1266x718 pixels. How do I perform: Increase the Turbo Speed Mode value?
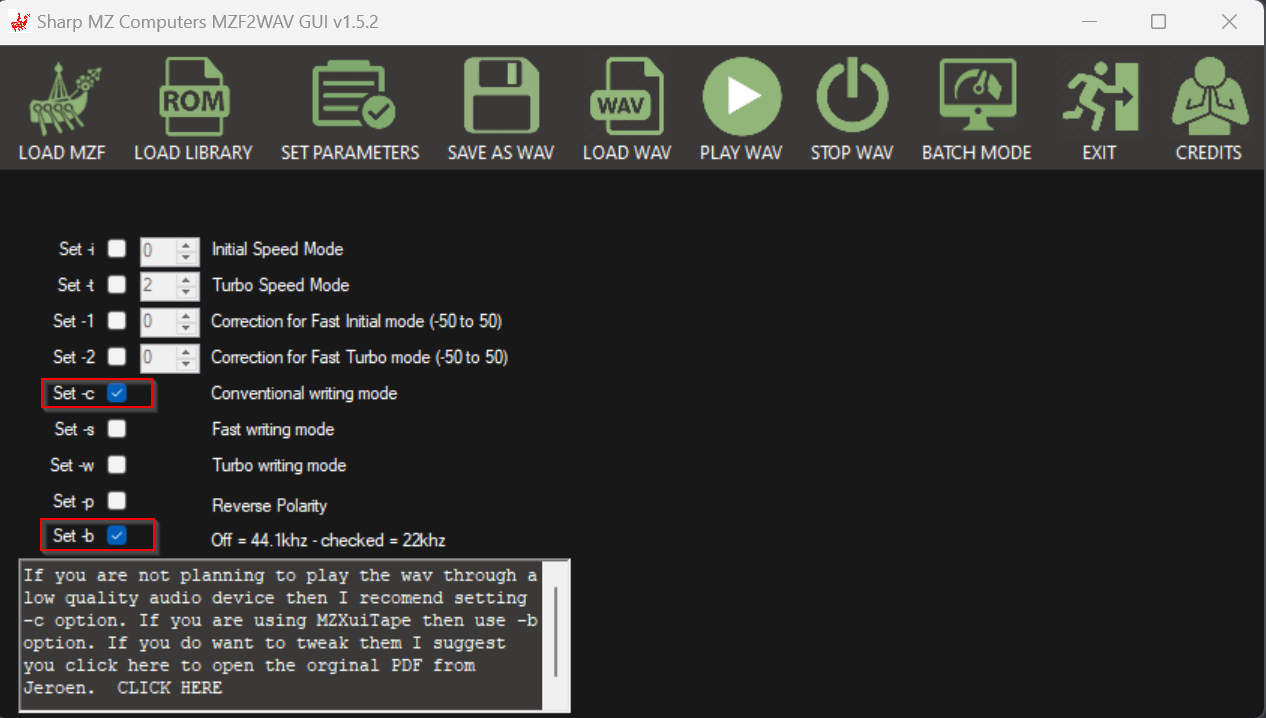(186, 279)
